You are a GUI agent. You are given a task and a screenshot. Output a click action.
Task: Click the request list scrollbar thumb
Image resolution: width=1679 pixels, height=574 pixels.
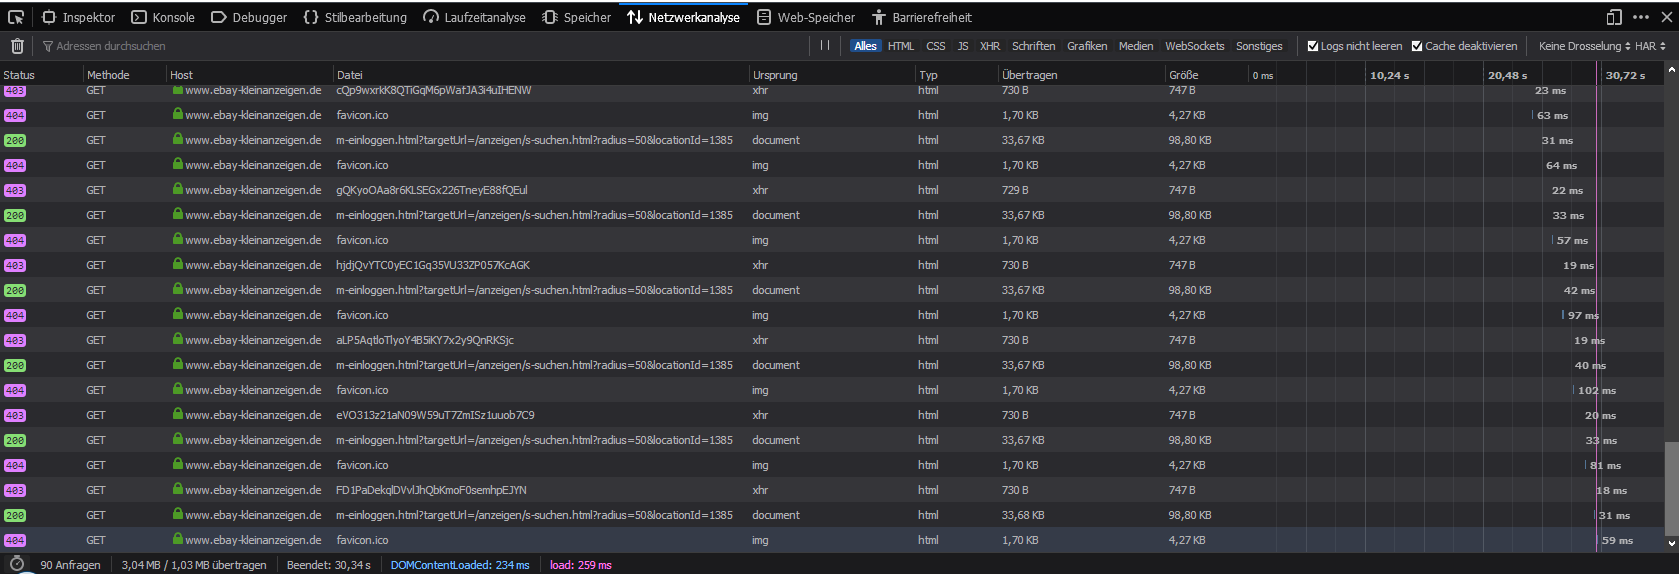coord(1671,488)
